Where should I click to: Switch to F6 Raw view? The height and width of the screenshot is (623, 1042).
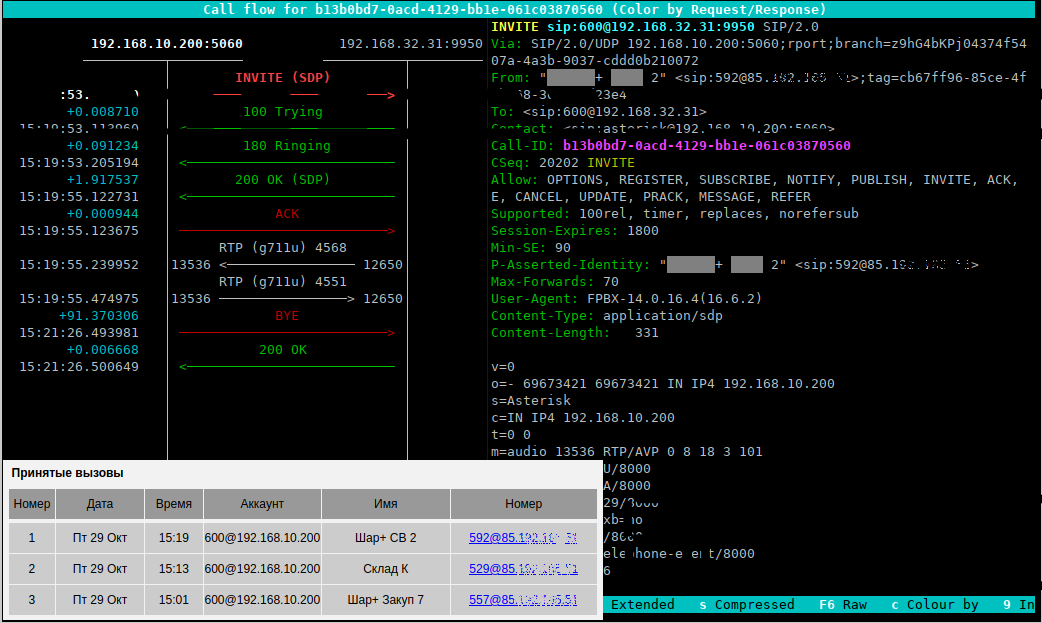coord(842,605)
